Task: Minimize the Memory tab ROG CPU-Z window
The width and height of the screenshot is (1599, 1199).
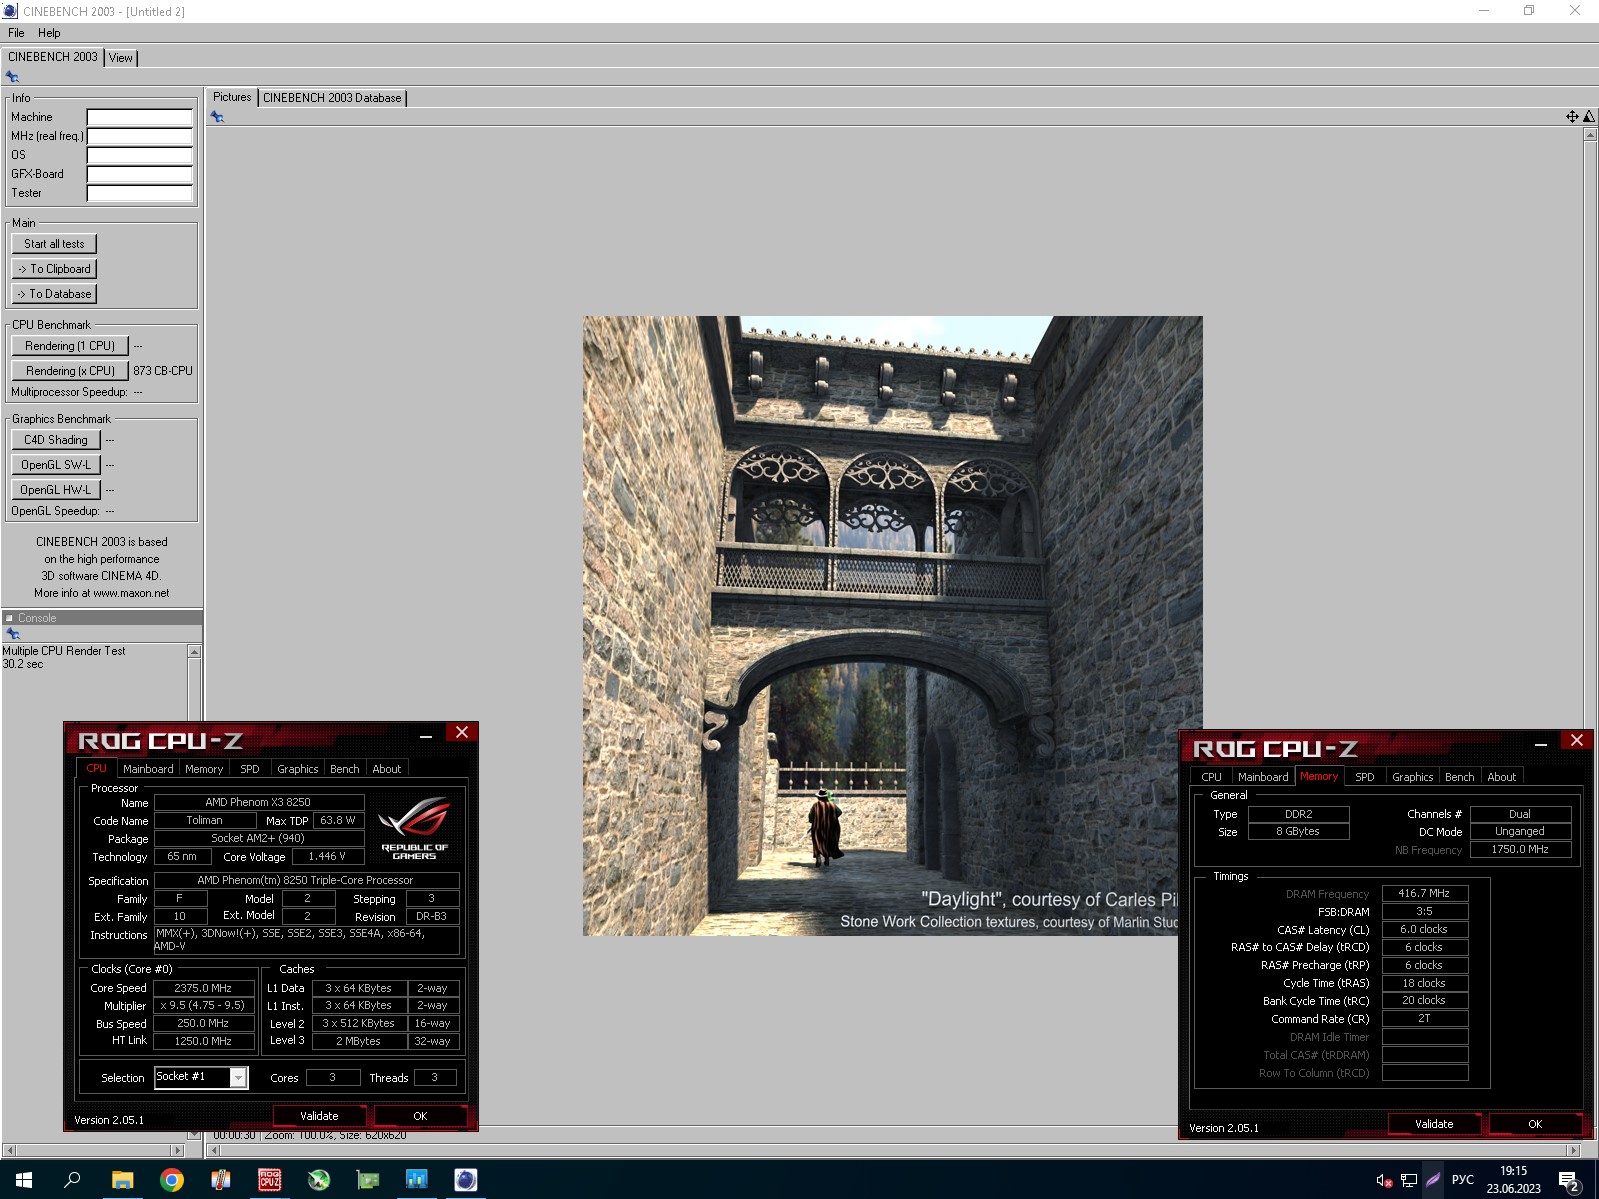Action: [x=1541, y=743]
